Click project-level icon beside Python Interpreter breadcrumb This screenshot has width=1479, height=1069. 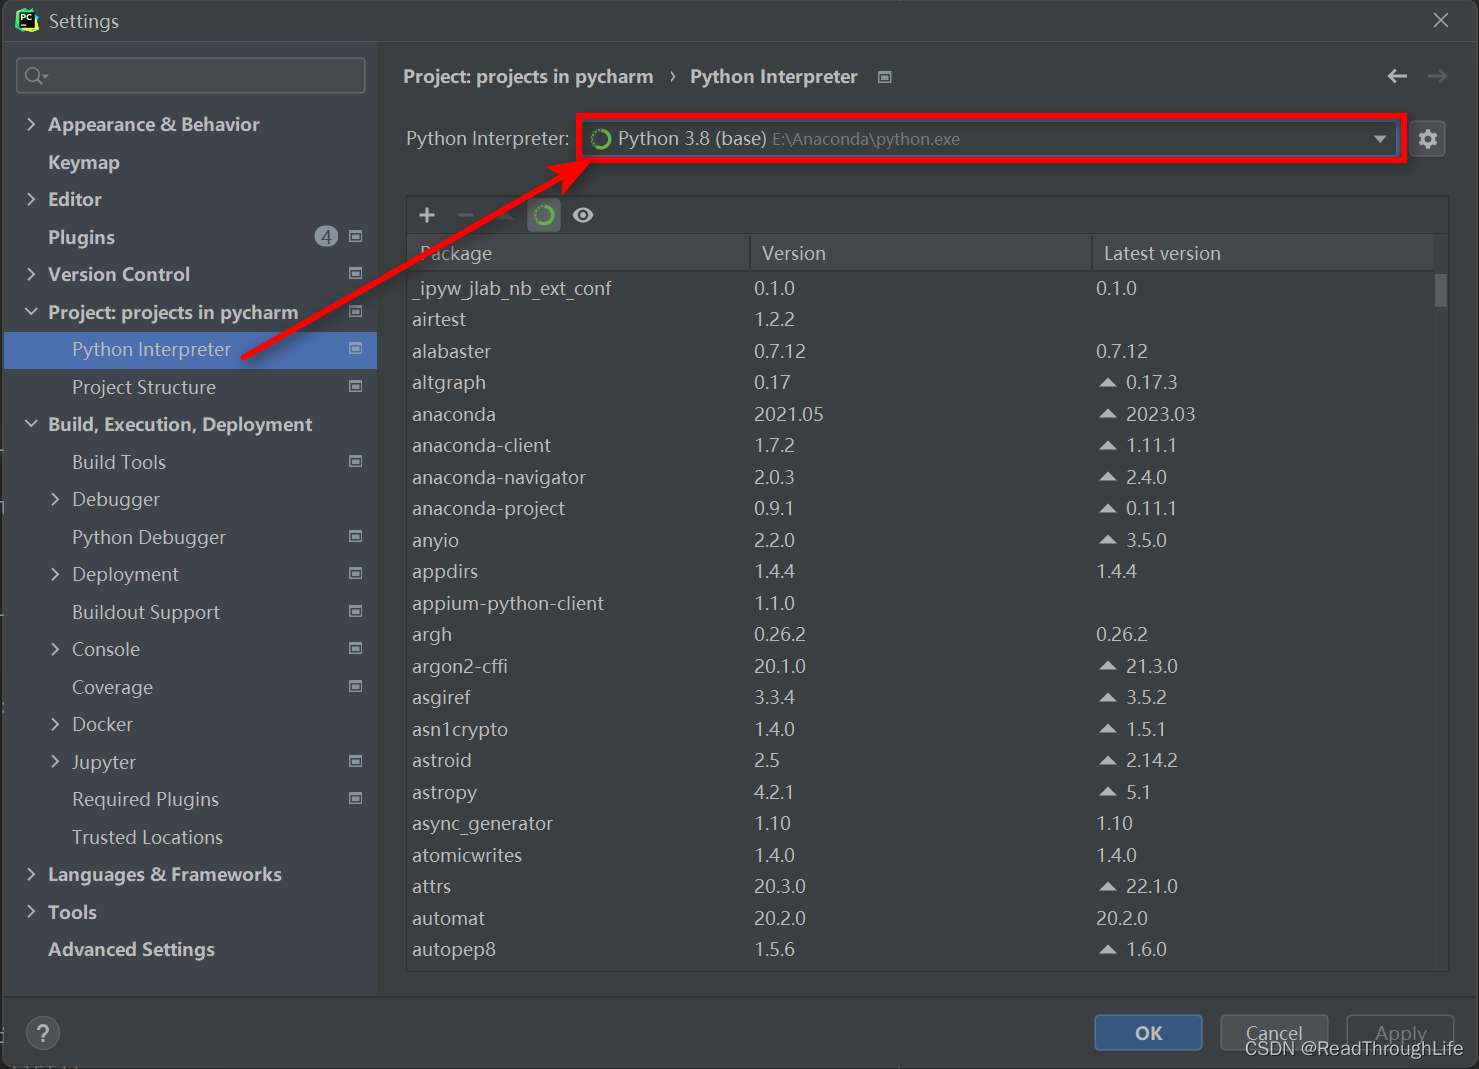pyautogui.click(x=884, y=77)
